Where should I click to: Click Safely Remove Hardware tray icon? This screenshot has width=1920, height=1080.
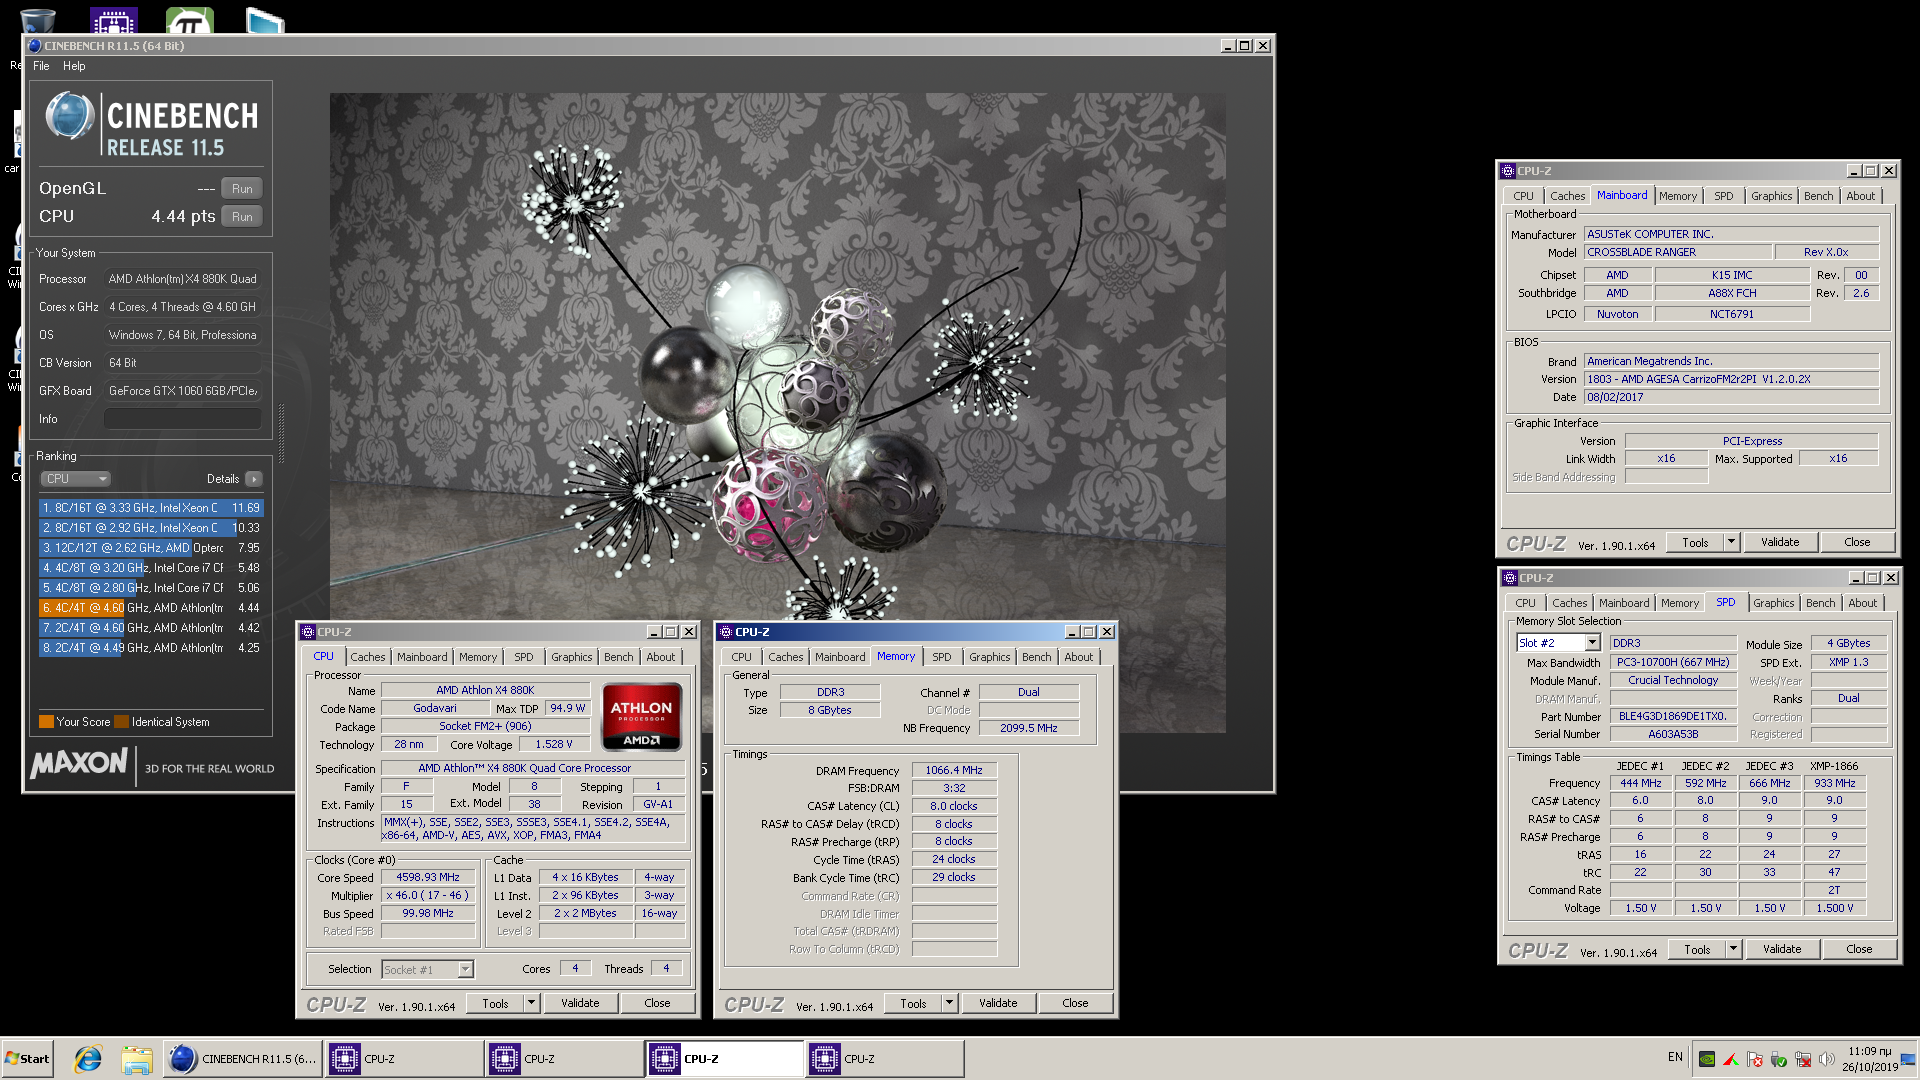(x=1779, y=1059)
